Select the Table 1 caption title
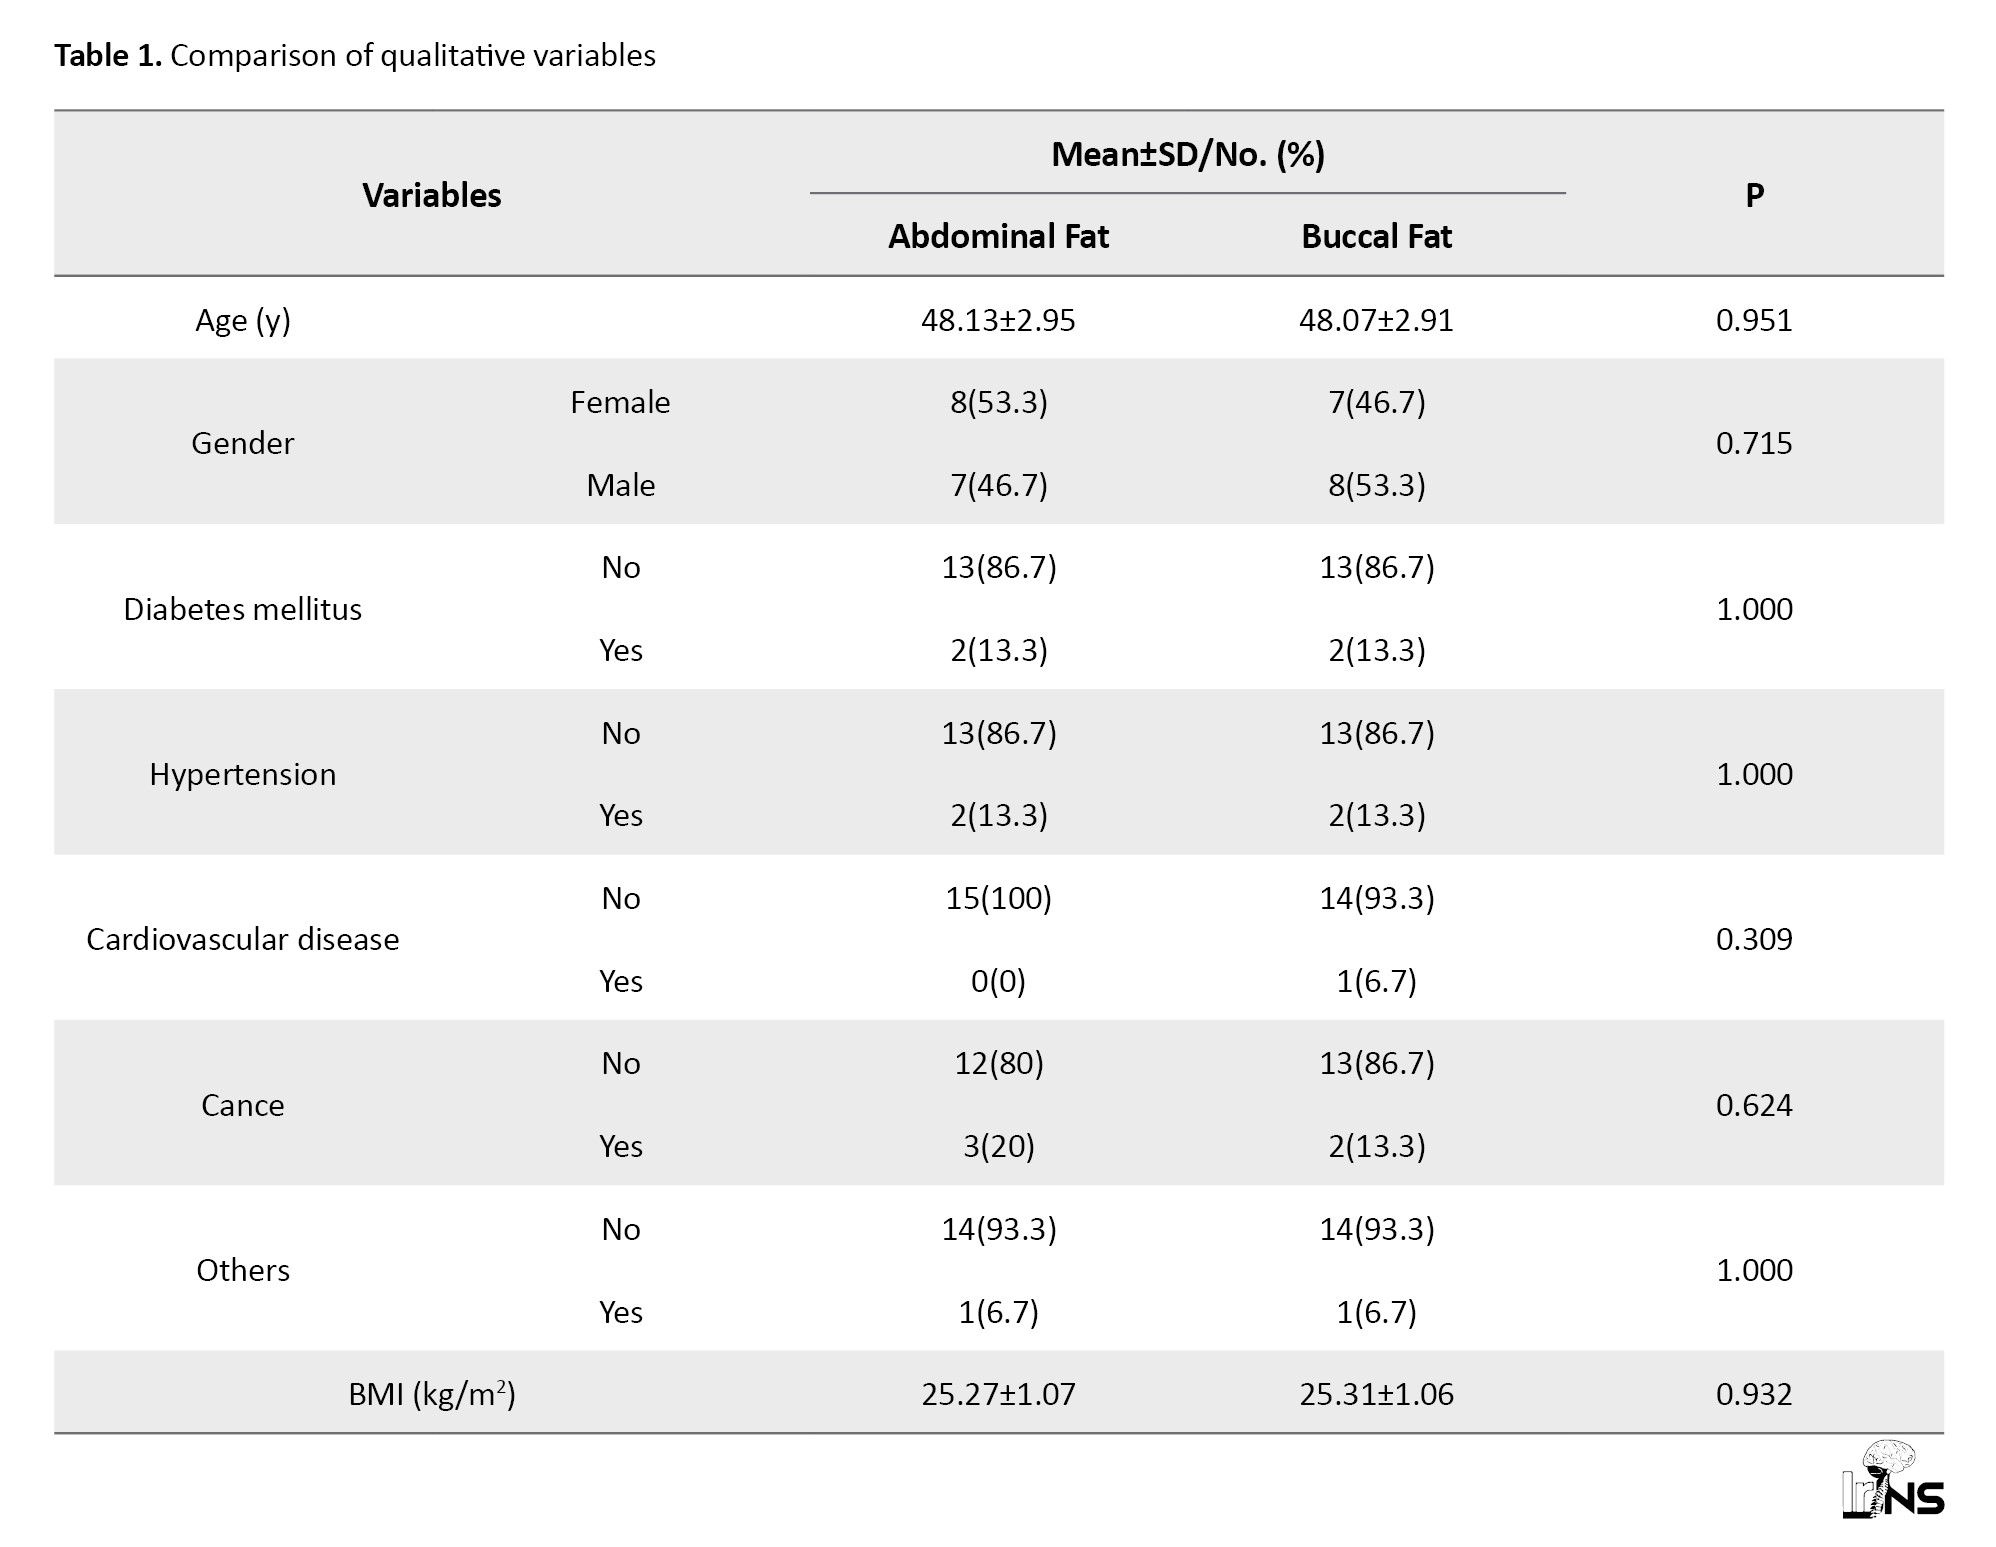This screenshot has height=1547, width=1996. pos(355,55)
